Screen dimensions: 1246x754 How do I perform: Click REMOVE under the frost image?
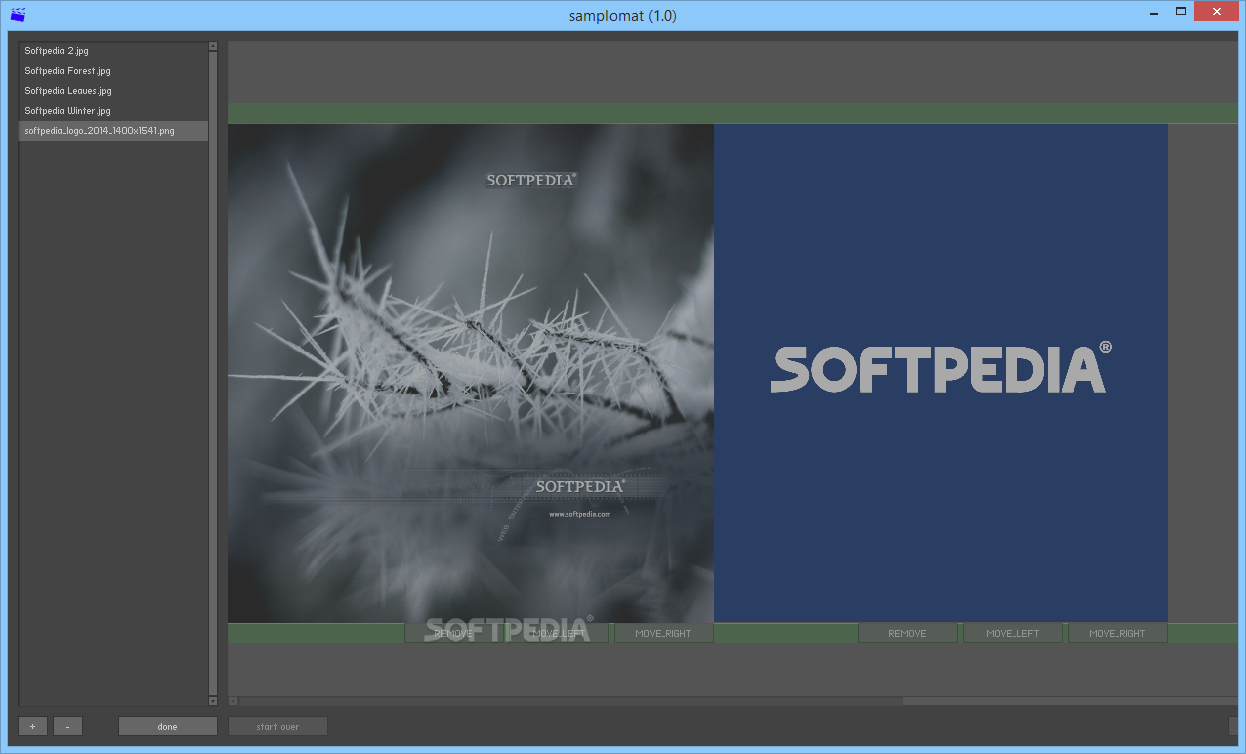tap(454, 633)
